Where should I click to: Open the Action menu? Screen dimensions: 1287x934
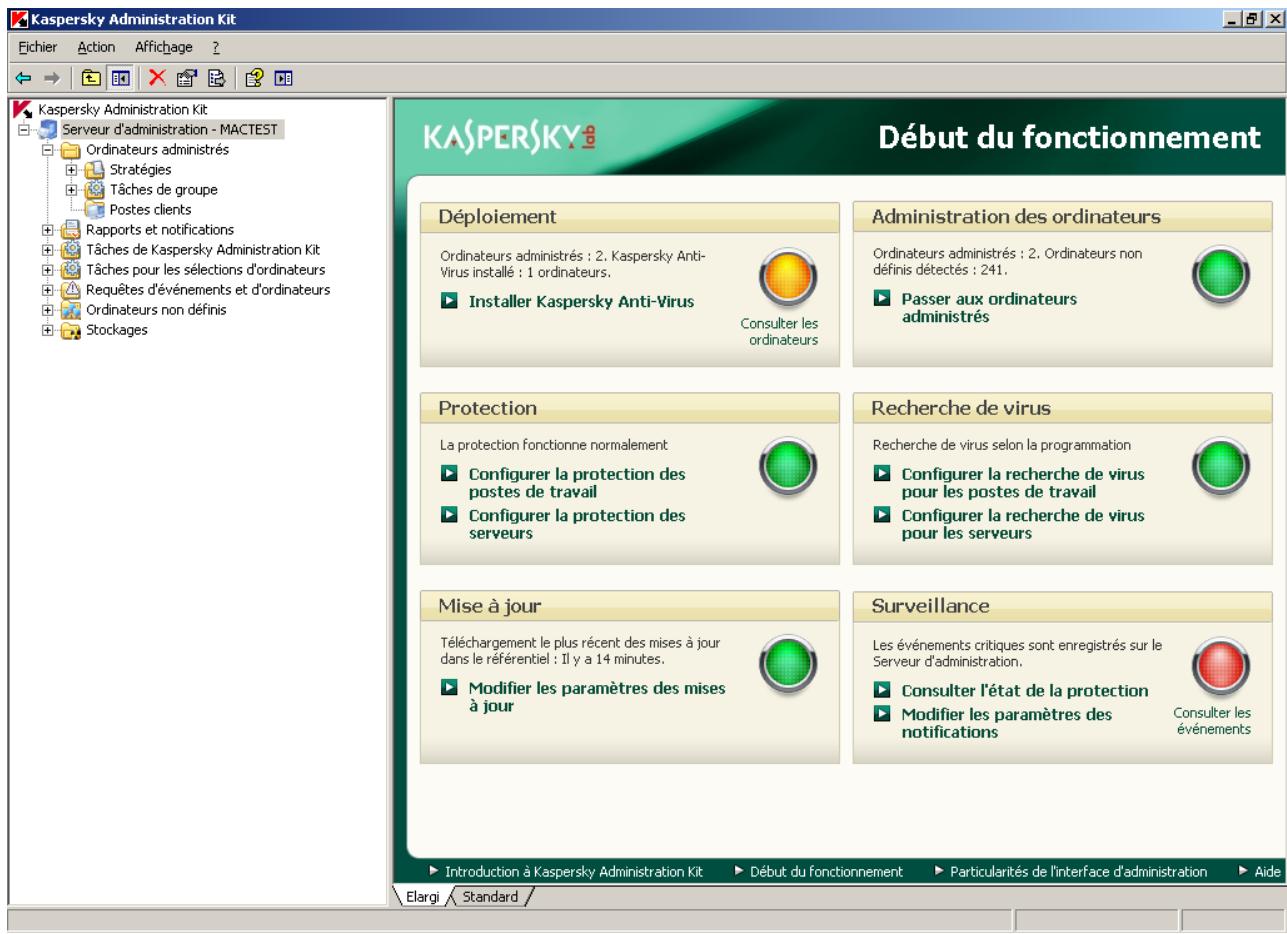pos(96,47)
